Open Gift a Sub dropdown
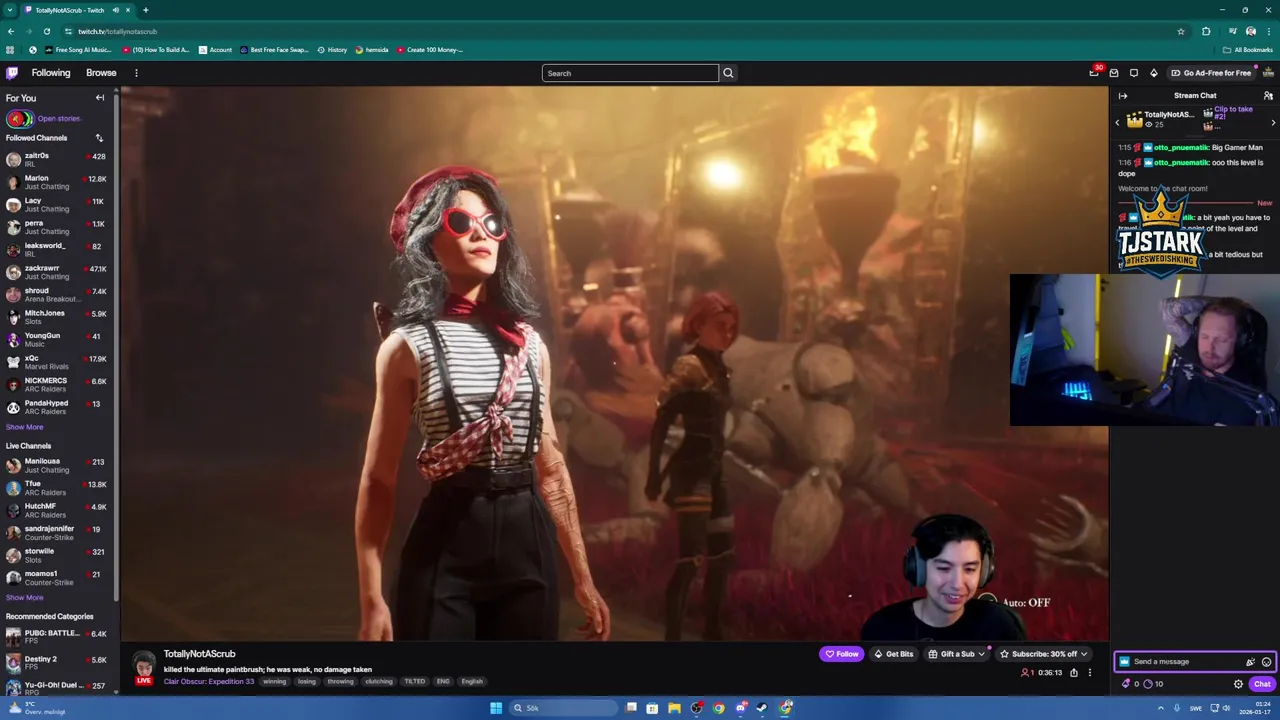Screen dimensions: 1280x720 point(957,654)
